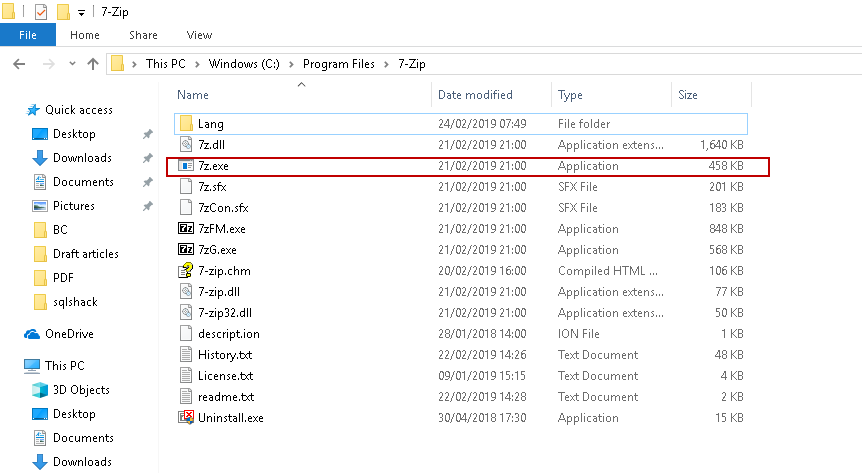862x473 pixels.
Task: Click the Lang folder icon
Action: pyautogui.click(x=185, y=124)
